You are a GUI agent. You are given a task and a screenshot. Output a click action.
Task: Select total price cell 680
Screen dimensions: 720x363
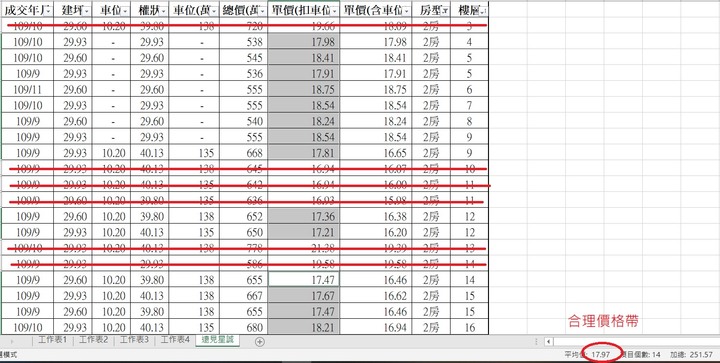(x=243, y=328)
